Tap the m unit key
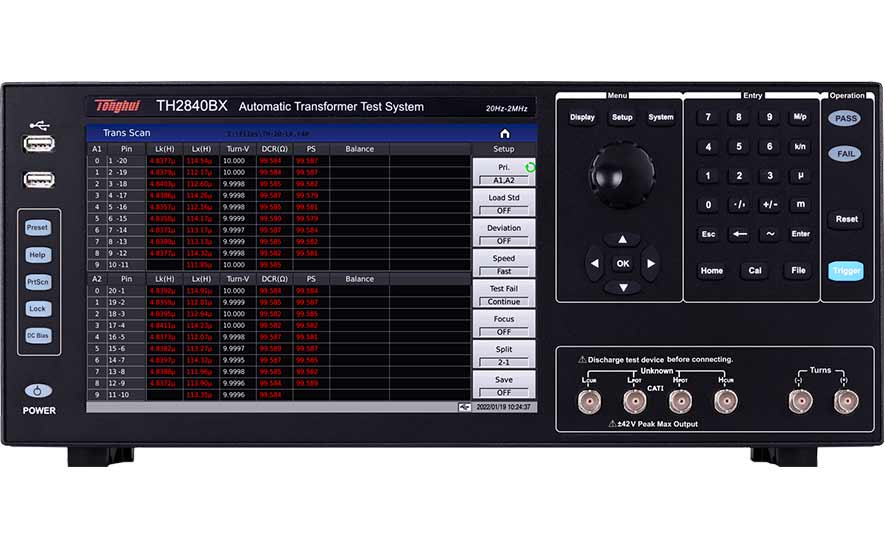 pos(800,204)
